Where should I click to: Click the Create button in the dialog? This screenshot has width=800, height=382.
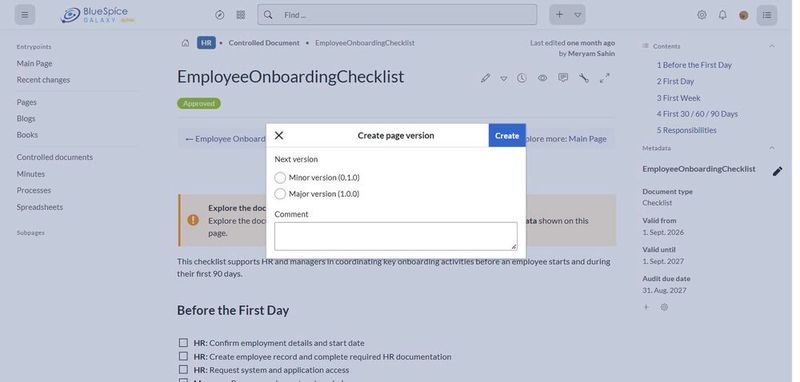click(x=507, y=135)
